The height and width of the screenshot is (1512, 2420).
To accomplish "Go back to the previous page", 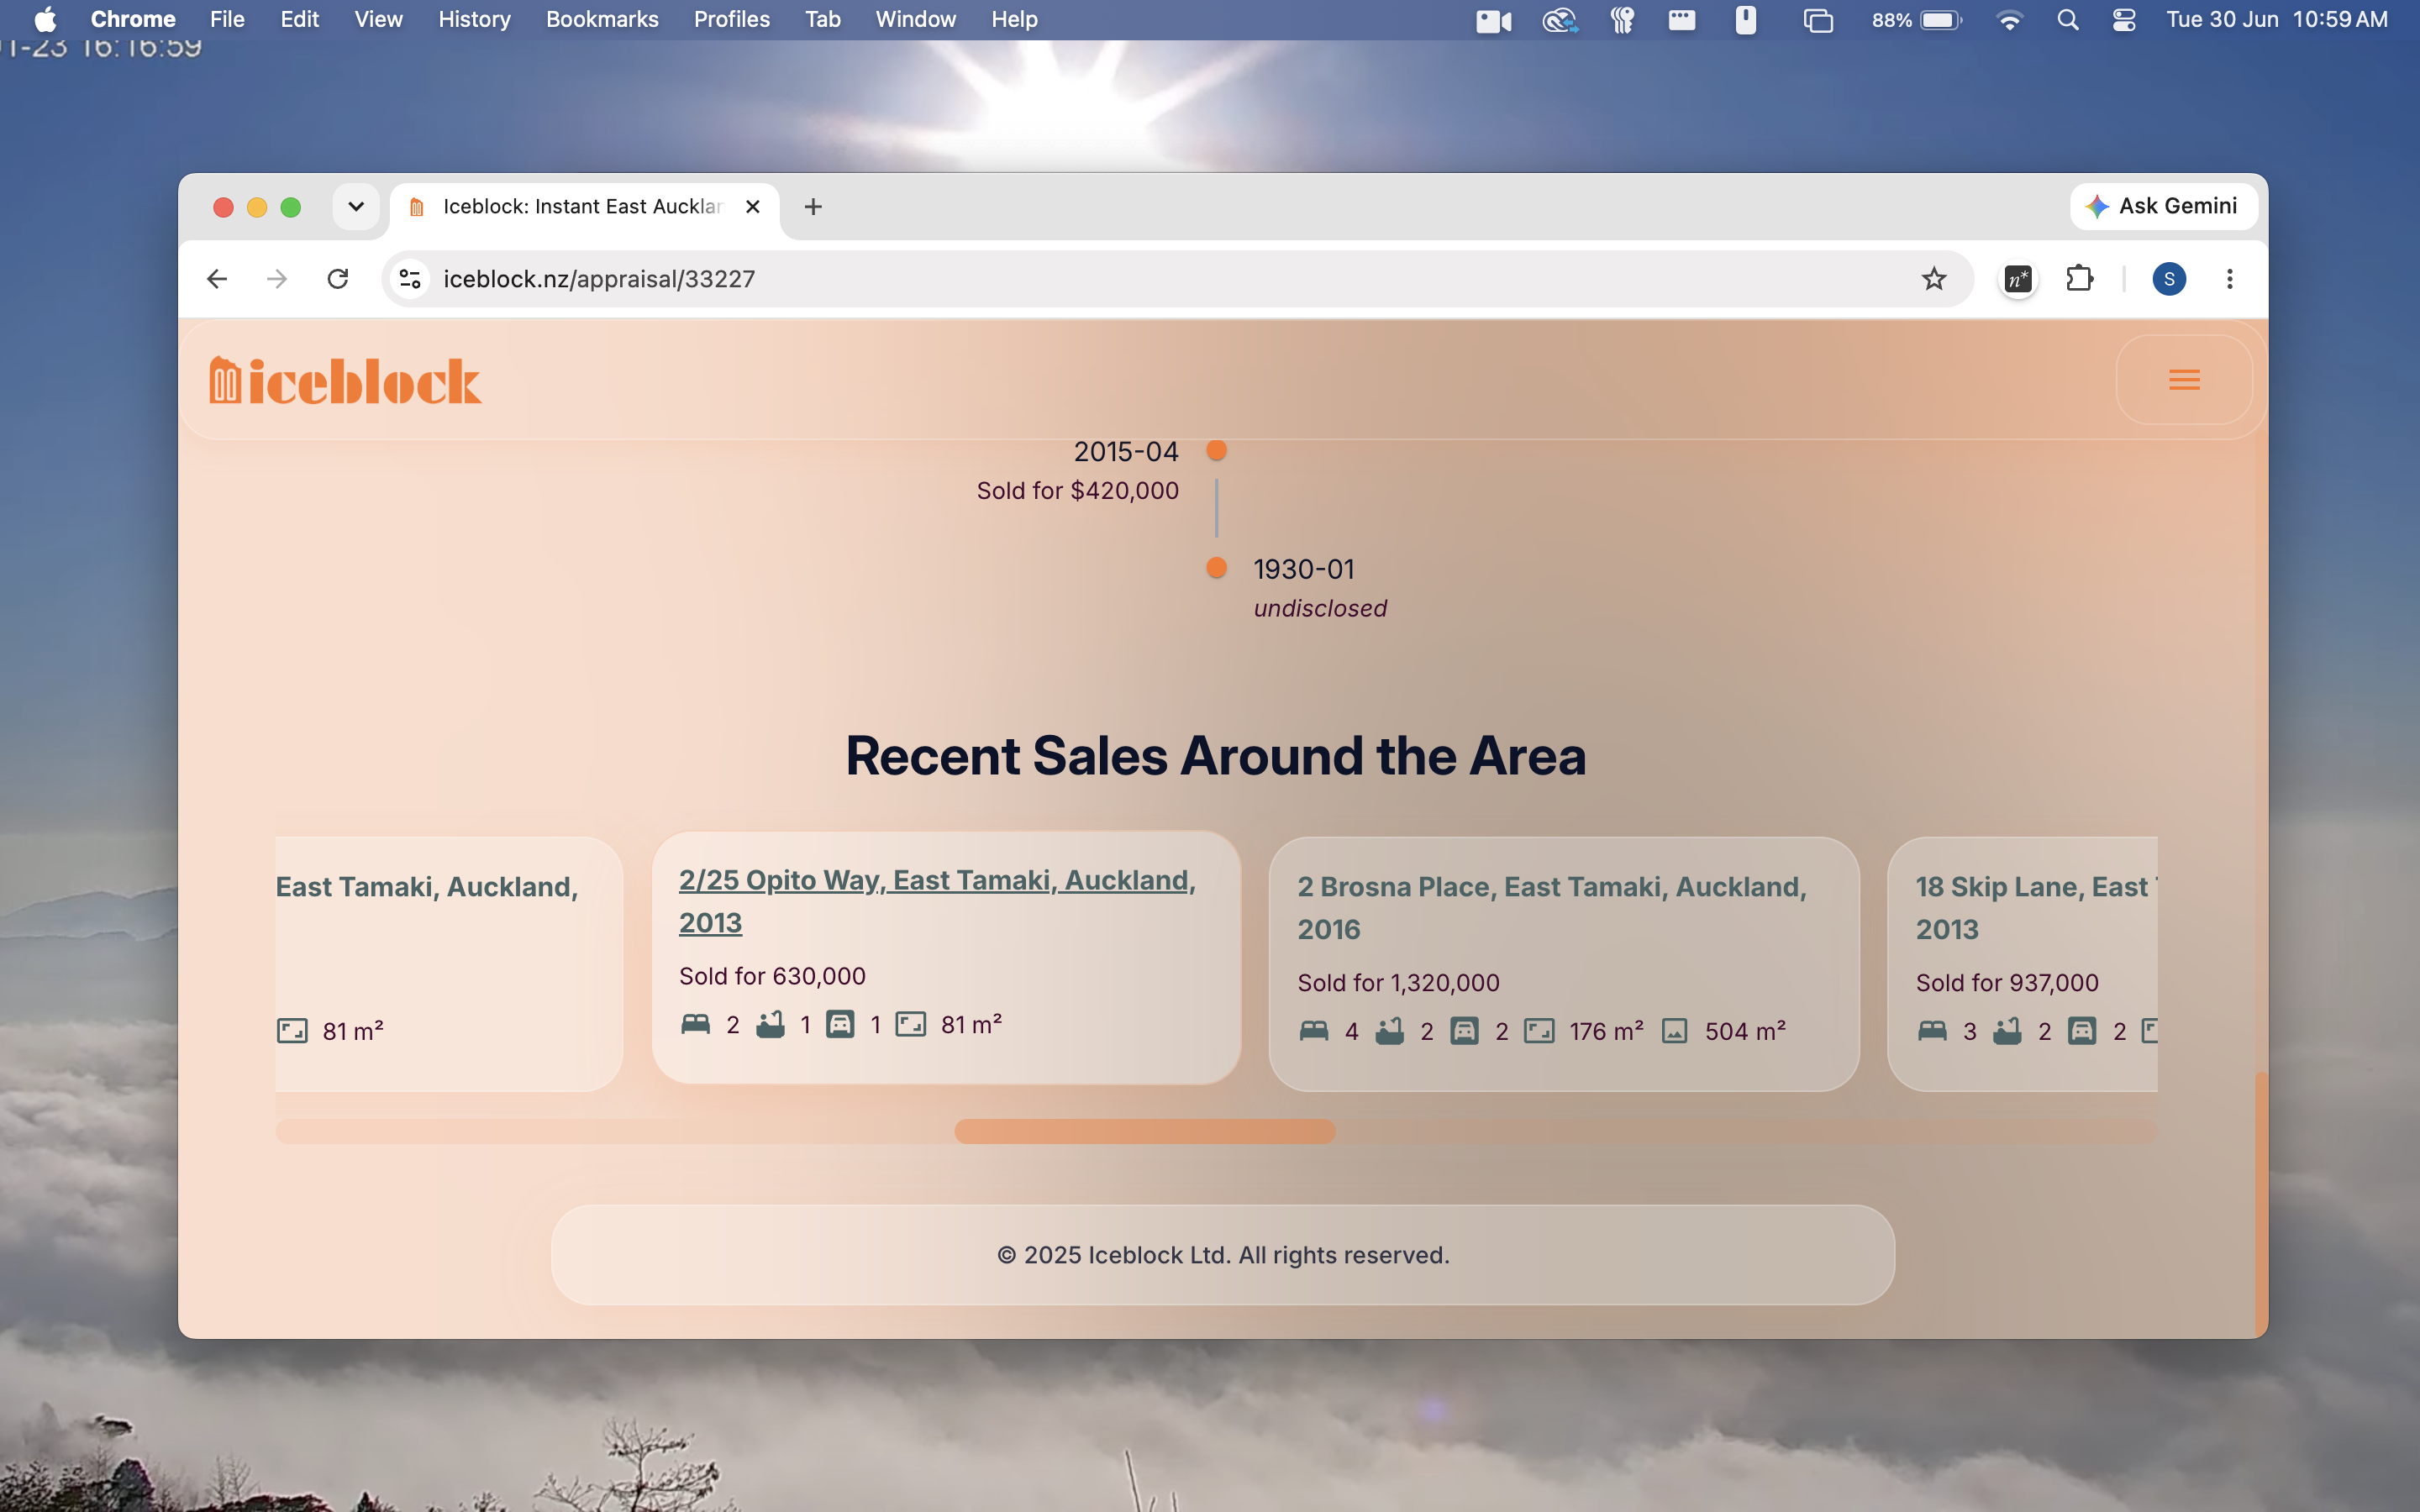I will [x=217, y=279].
